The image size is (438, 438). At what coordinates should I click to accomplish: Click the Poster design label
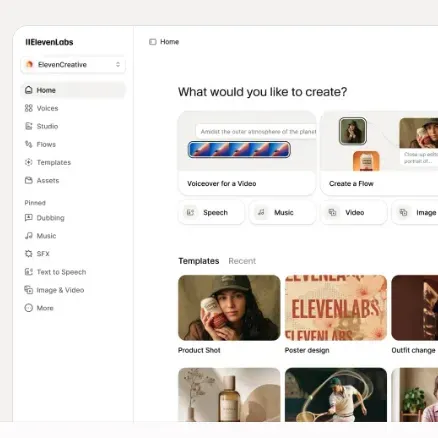307,350
